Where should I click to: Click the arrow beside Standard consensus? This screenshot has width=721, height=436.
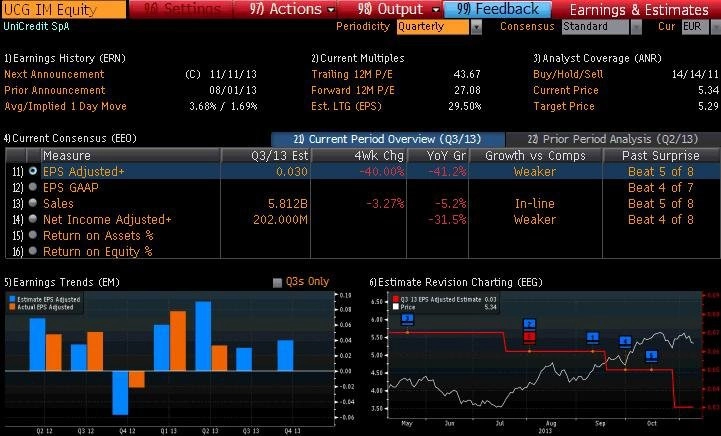point(636,27)
